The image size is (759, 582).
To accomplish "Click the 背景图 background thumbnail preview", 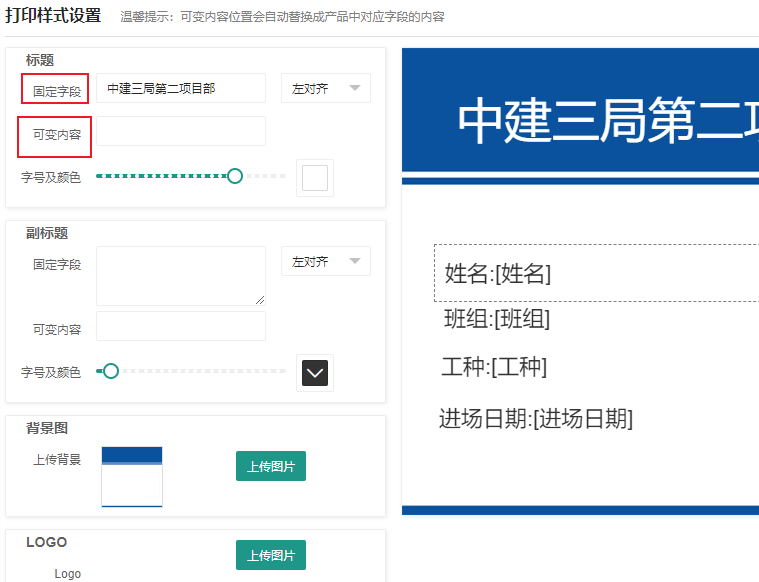I will [132, 476].
